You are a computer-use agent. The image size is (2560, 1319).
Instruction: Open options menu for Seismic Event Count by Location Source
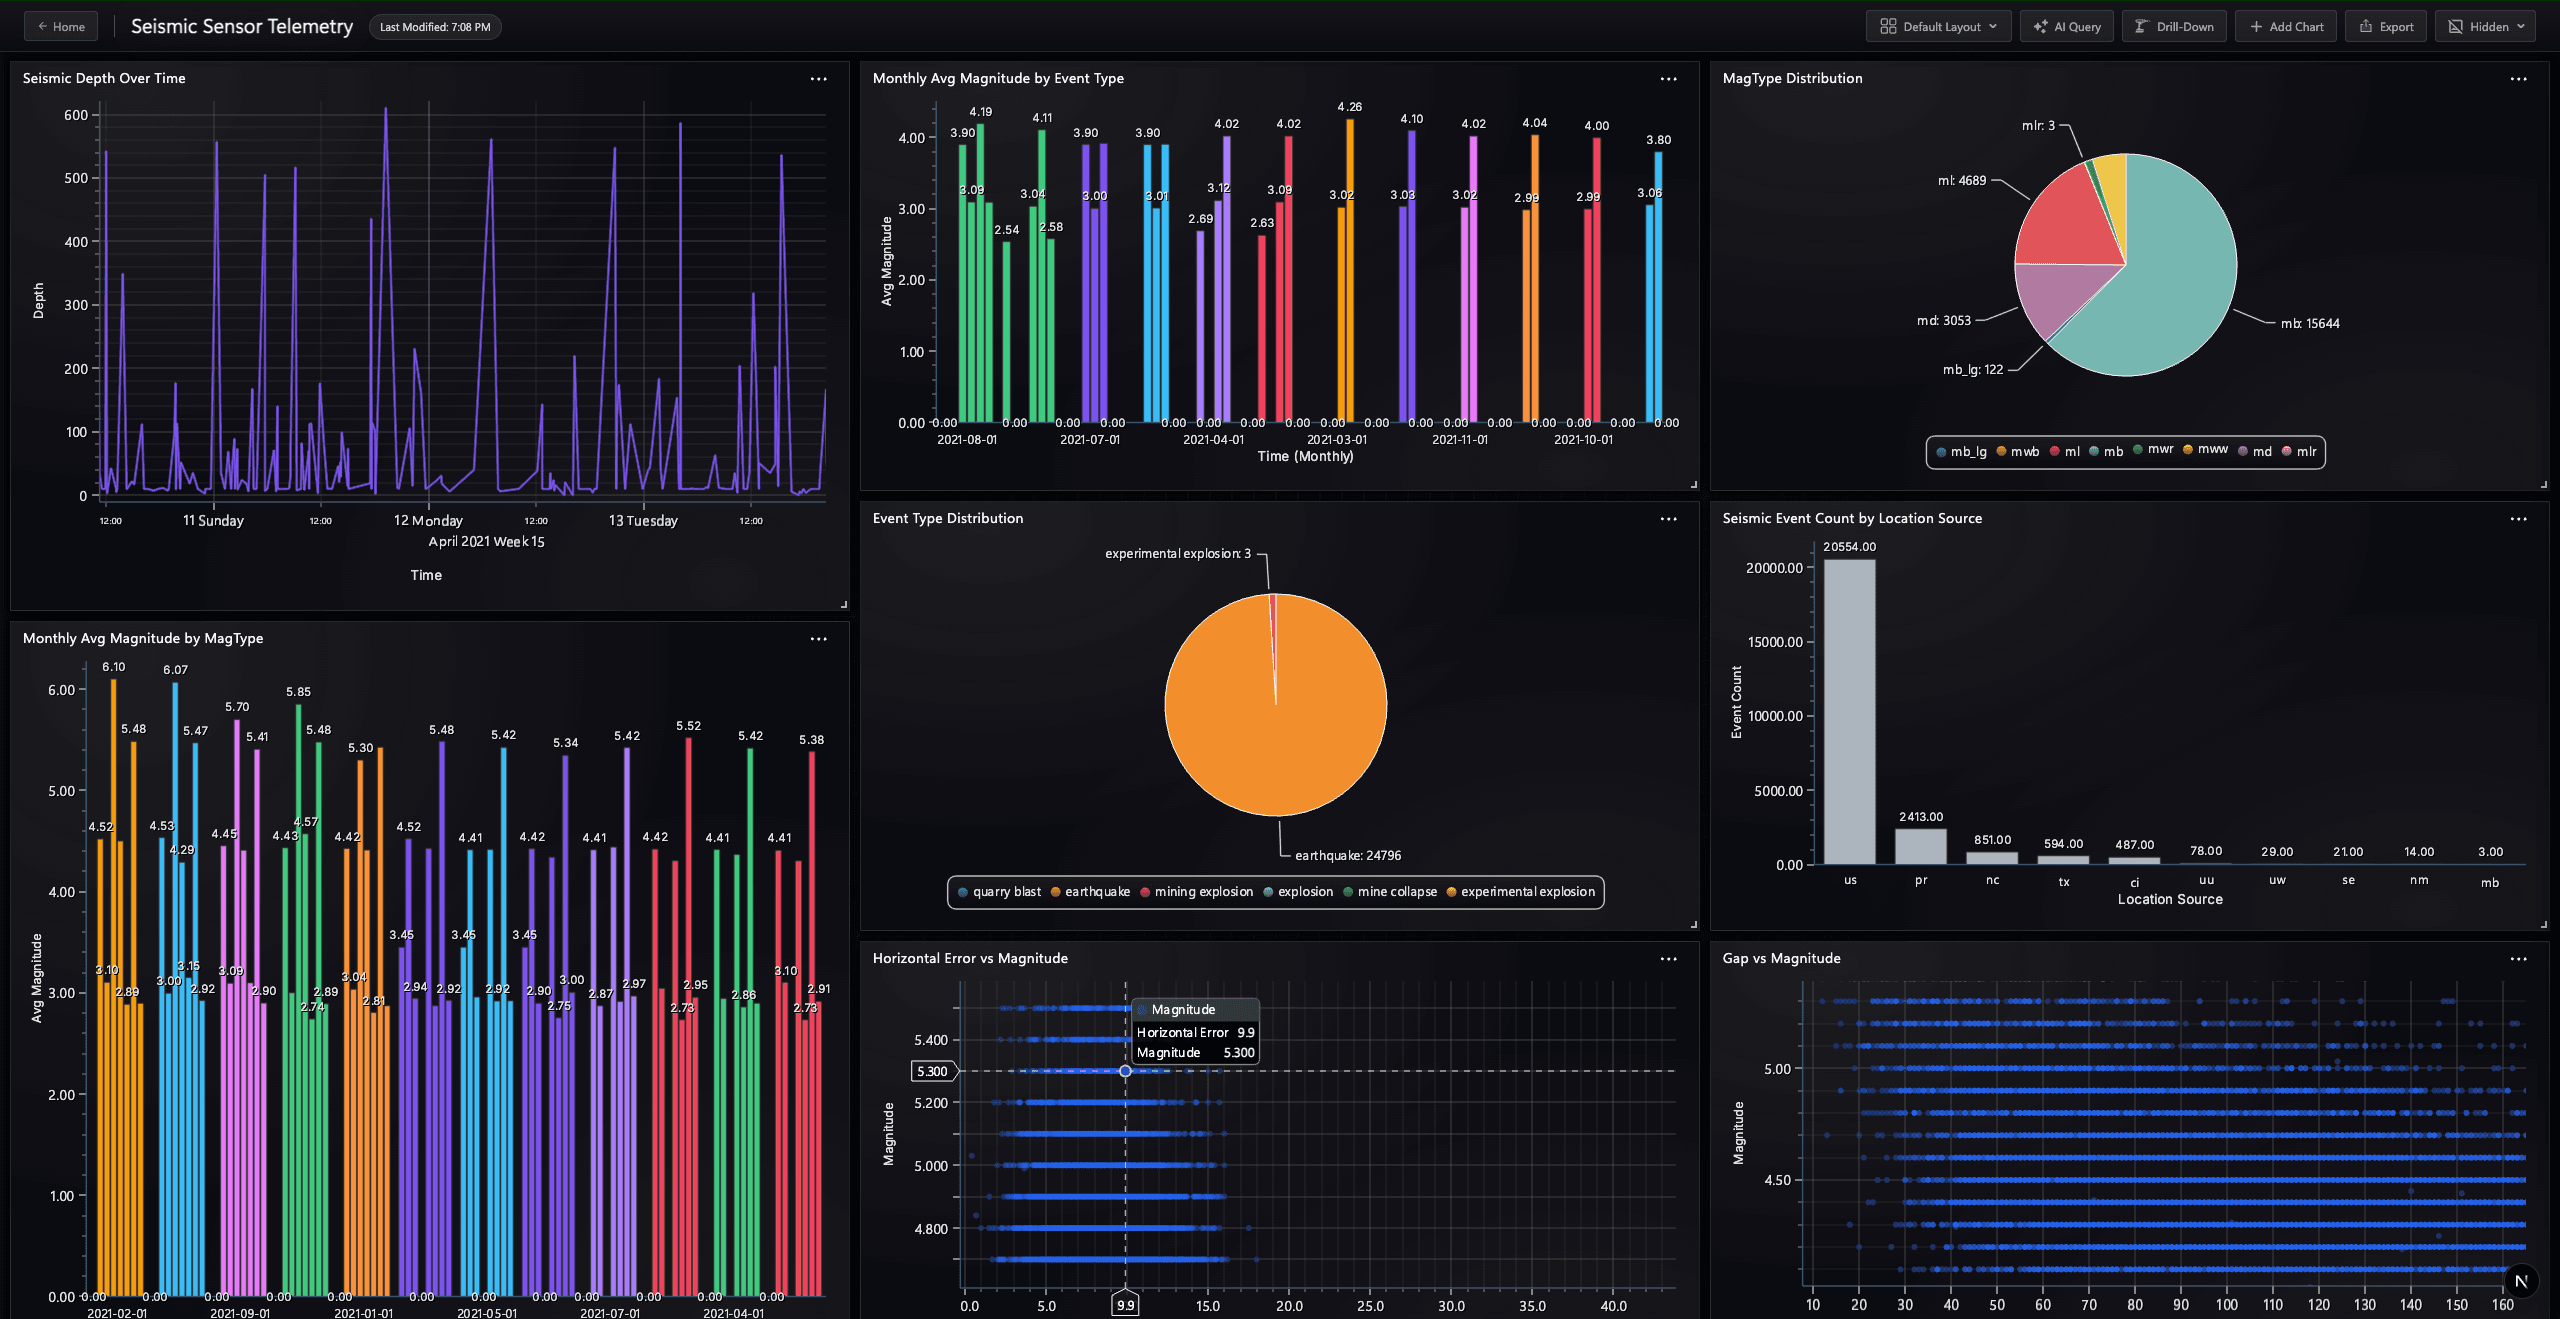[2519, 519]
